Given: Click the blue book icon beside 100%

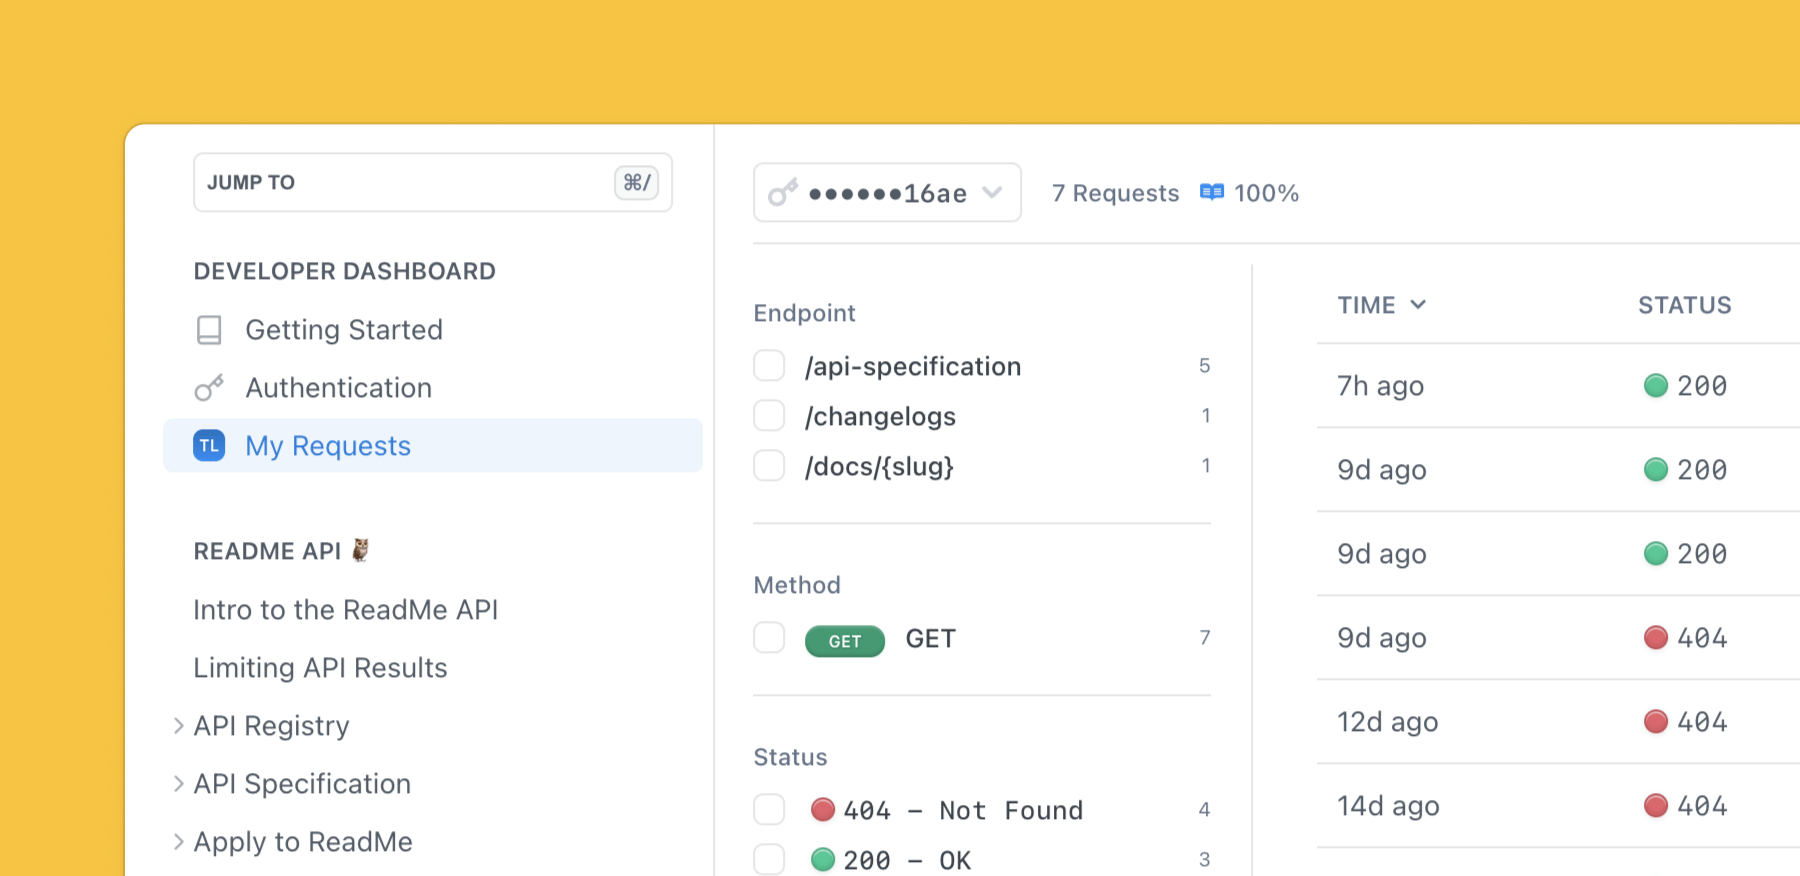Looking at the screenshot, I should (x=1212, y=192).
